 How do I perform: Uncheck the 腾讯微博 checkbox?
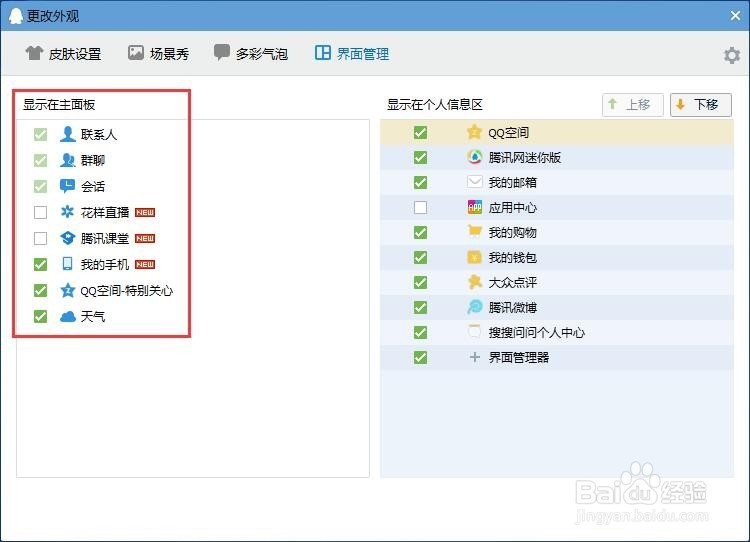[x=420, y=307]
